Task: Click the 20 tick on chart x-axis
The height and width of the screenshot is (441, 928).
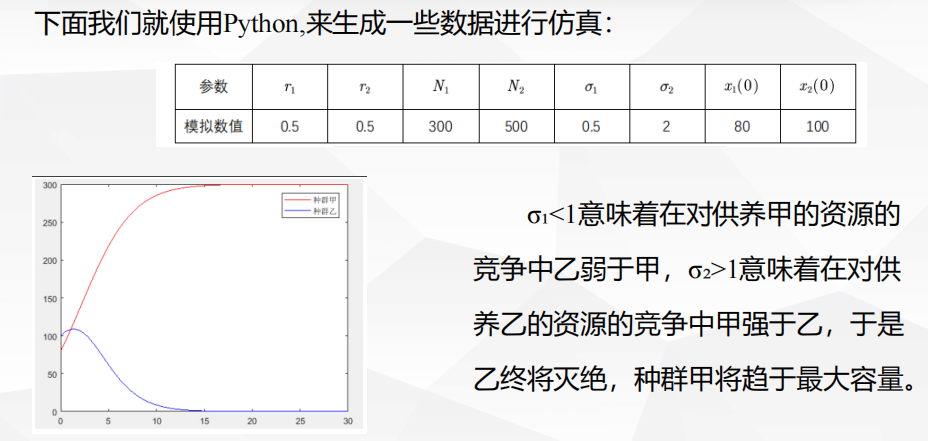Action: [x=252, y=421]
